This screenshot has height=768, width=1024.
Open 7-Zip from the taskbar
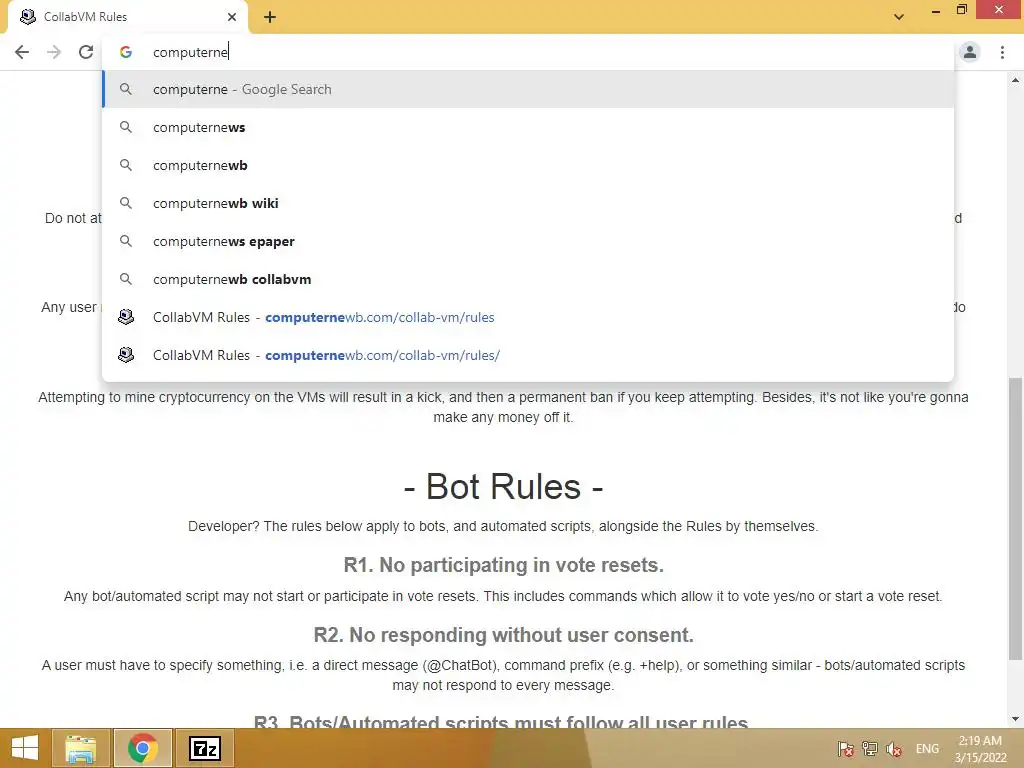point(205,748)
